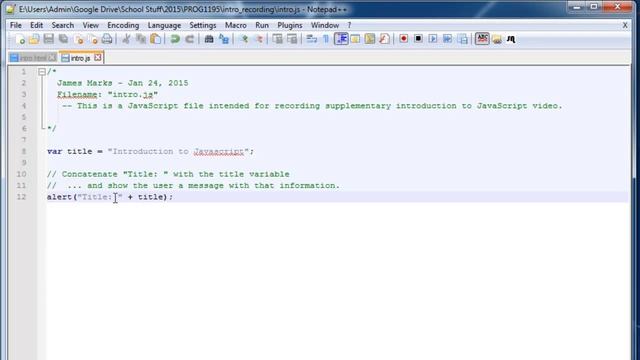This screenshot has width=640, height=360.
Task: Click the word "alert" on line 12
Action: pyautogui.click(x=60, y=197)
